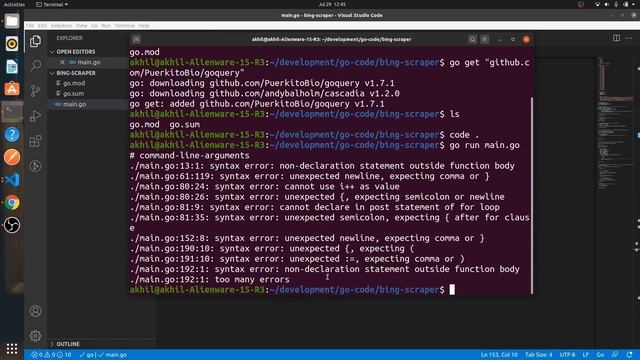This screenshot has height=360, width=640.
Task: Open the Accounts icon in activity bar
Action: 36,311
